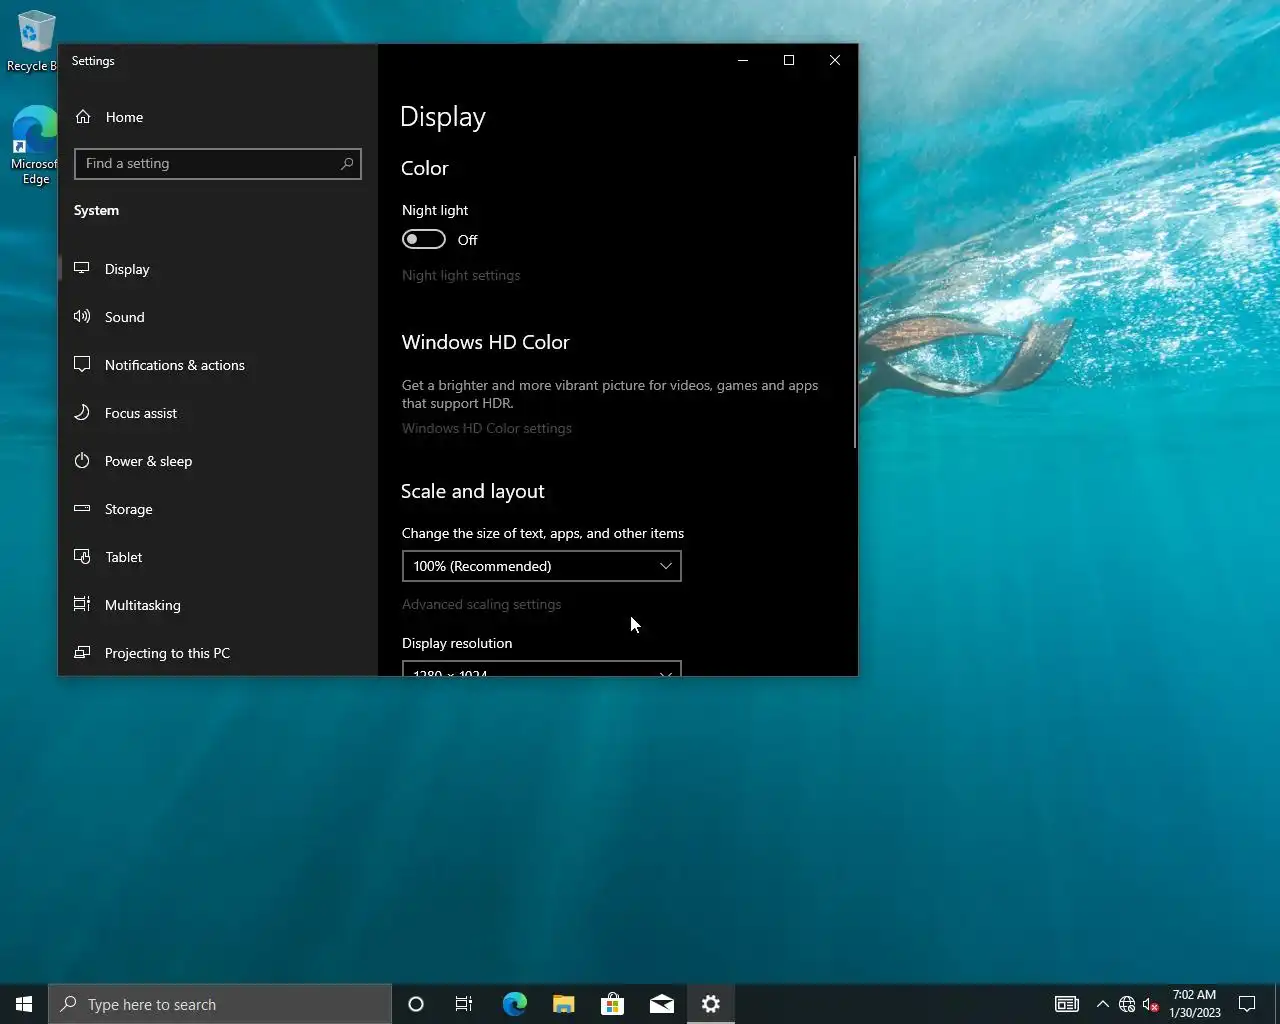Open File Explorer from taskbar

563,1004
